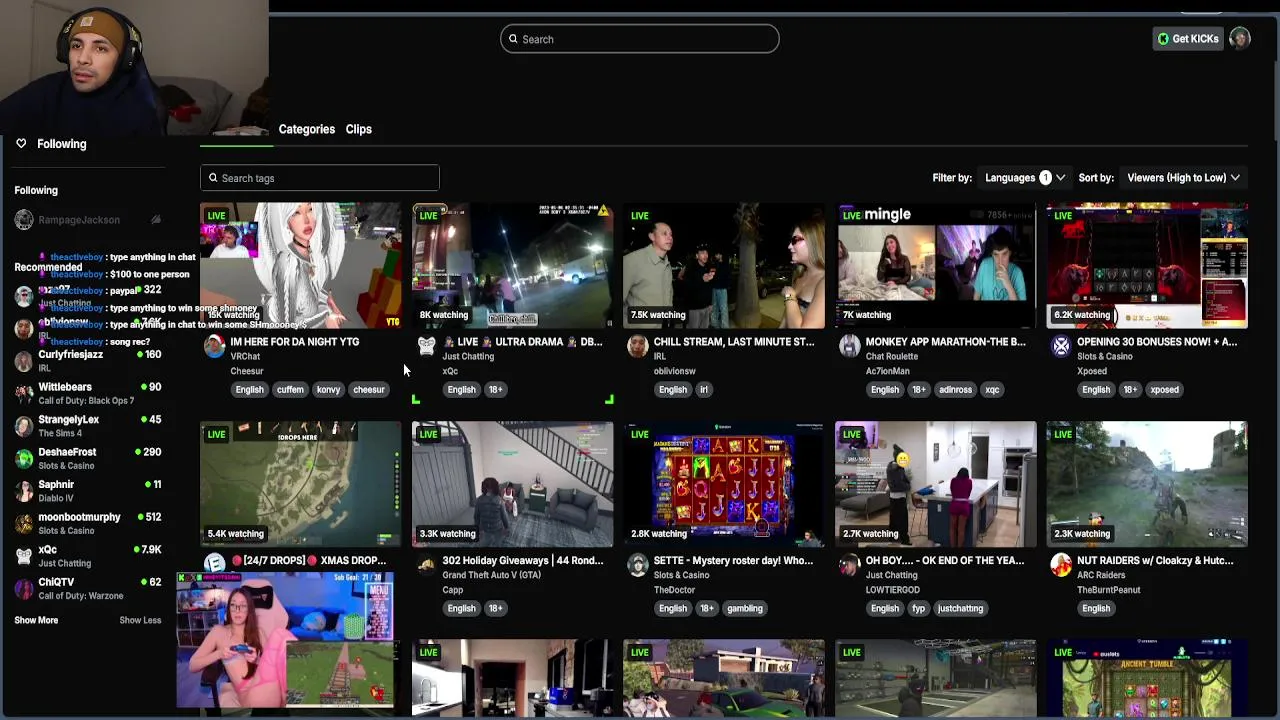Image resolution: width=1280 pixels, height=720 pixels.
Task: Switch to the Categories tab
Action: [x=307, y=129]
